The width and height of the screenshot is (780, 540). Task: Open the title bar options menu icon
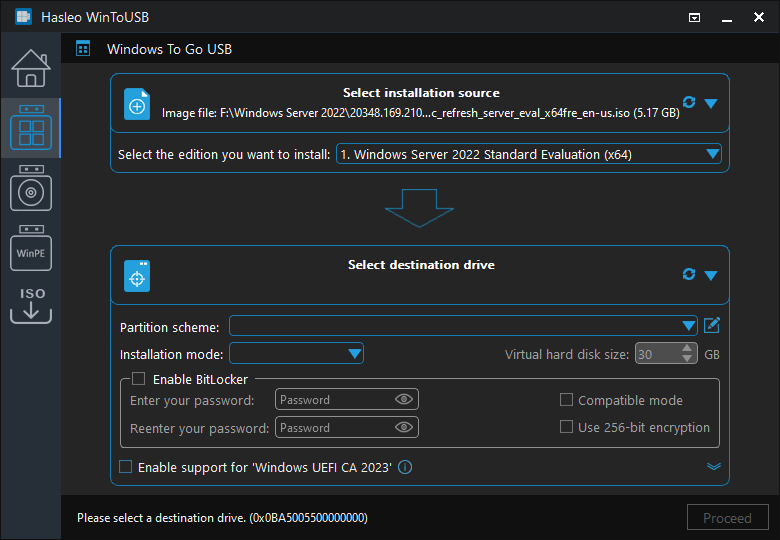click(694, 18)
